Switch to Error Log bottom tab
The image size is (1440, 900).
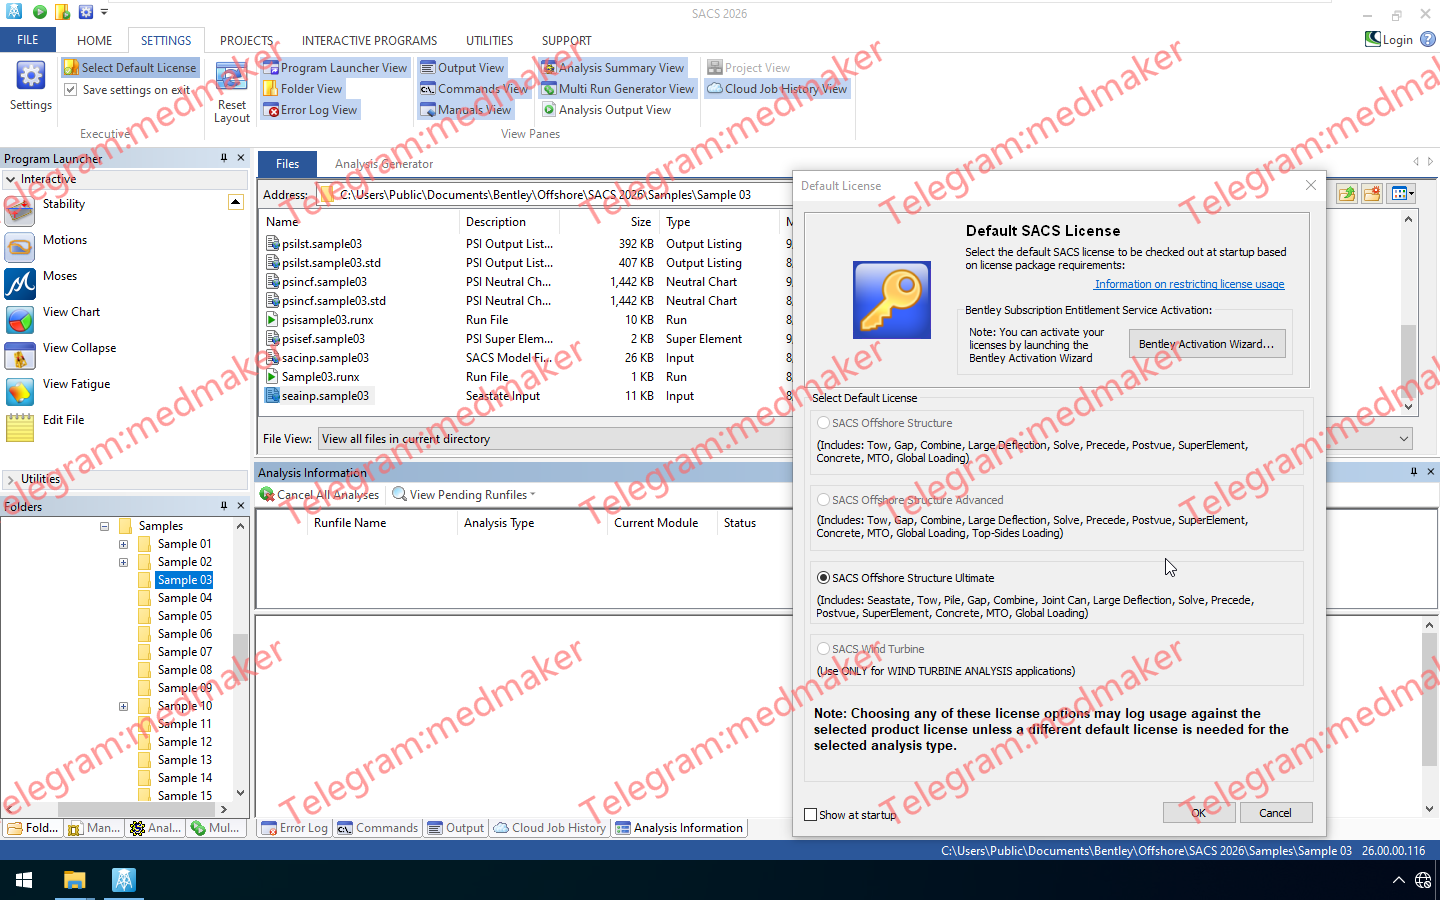(295, 828)
